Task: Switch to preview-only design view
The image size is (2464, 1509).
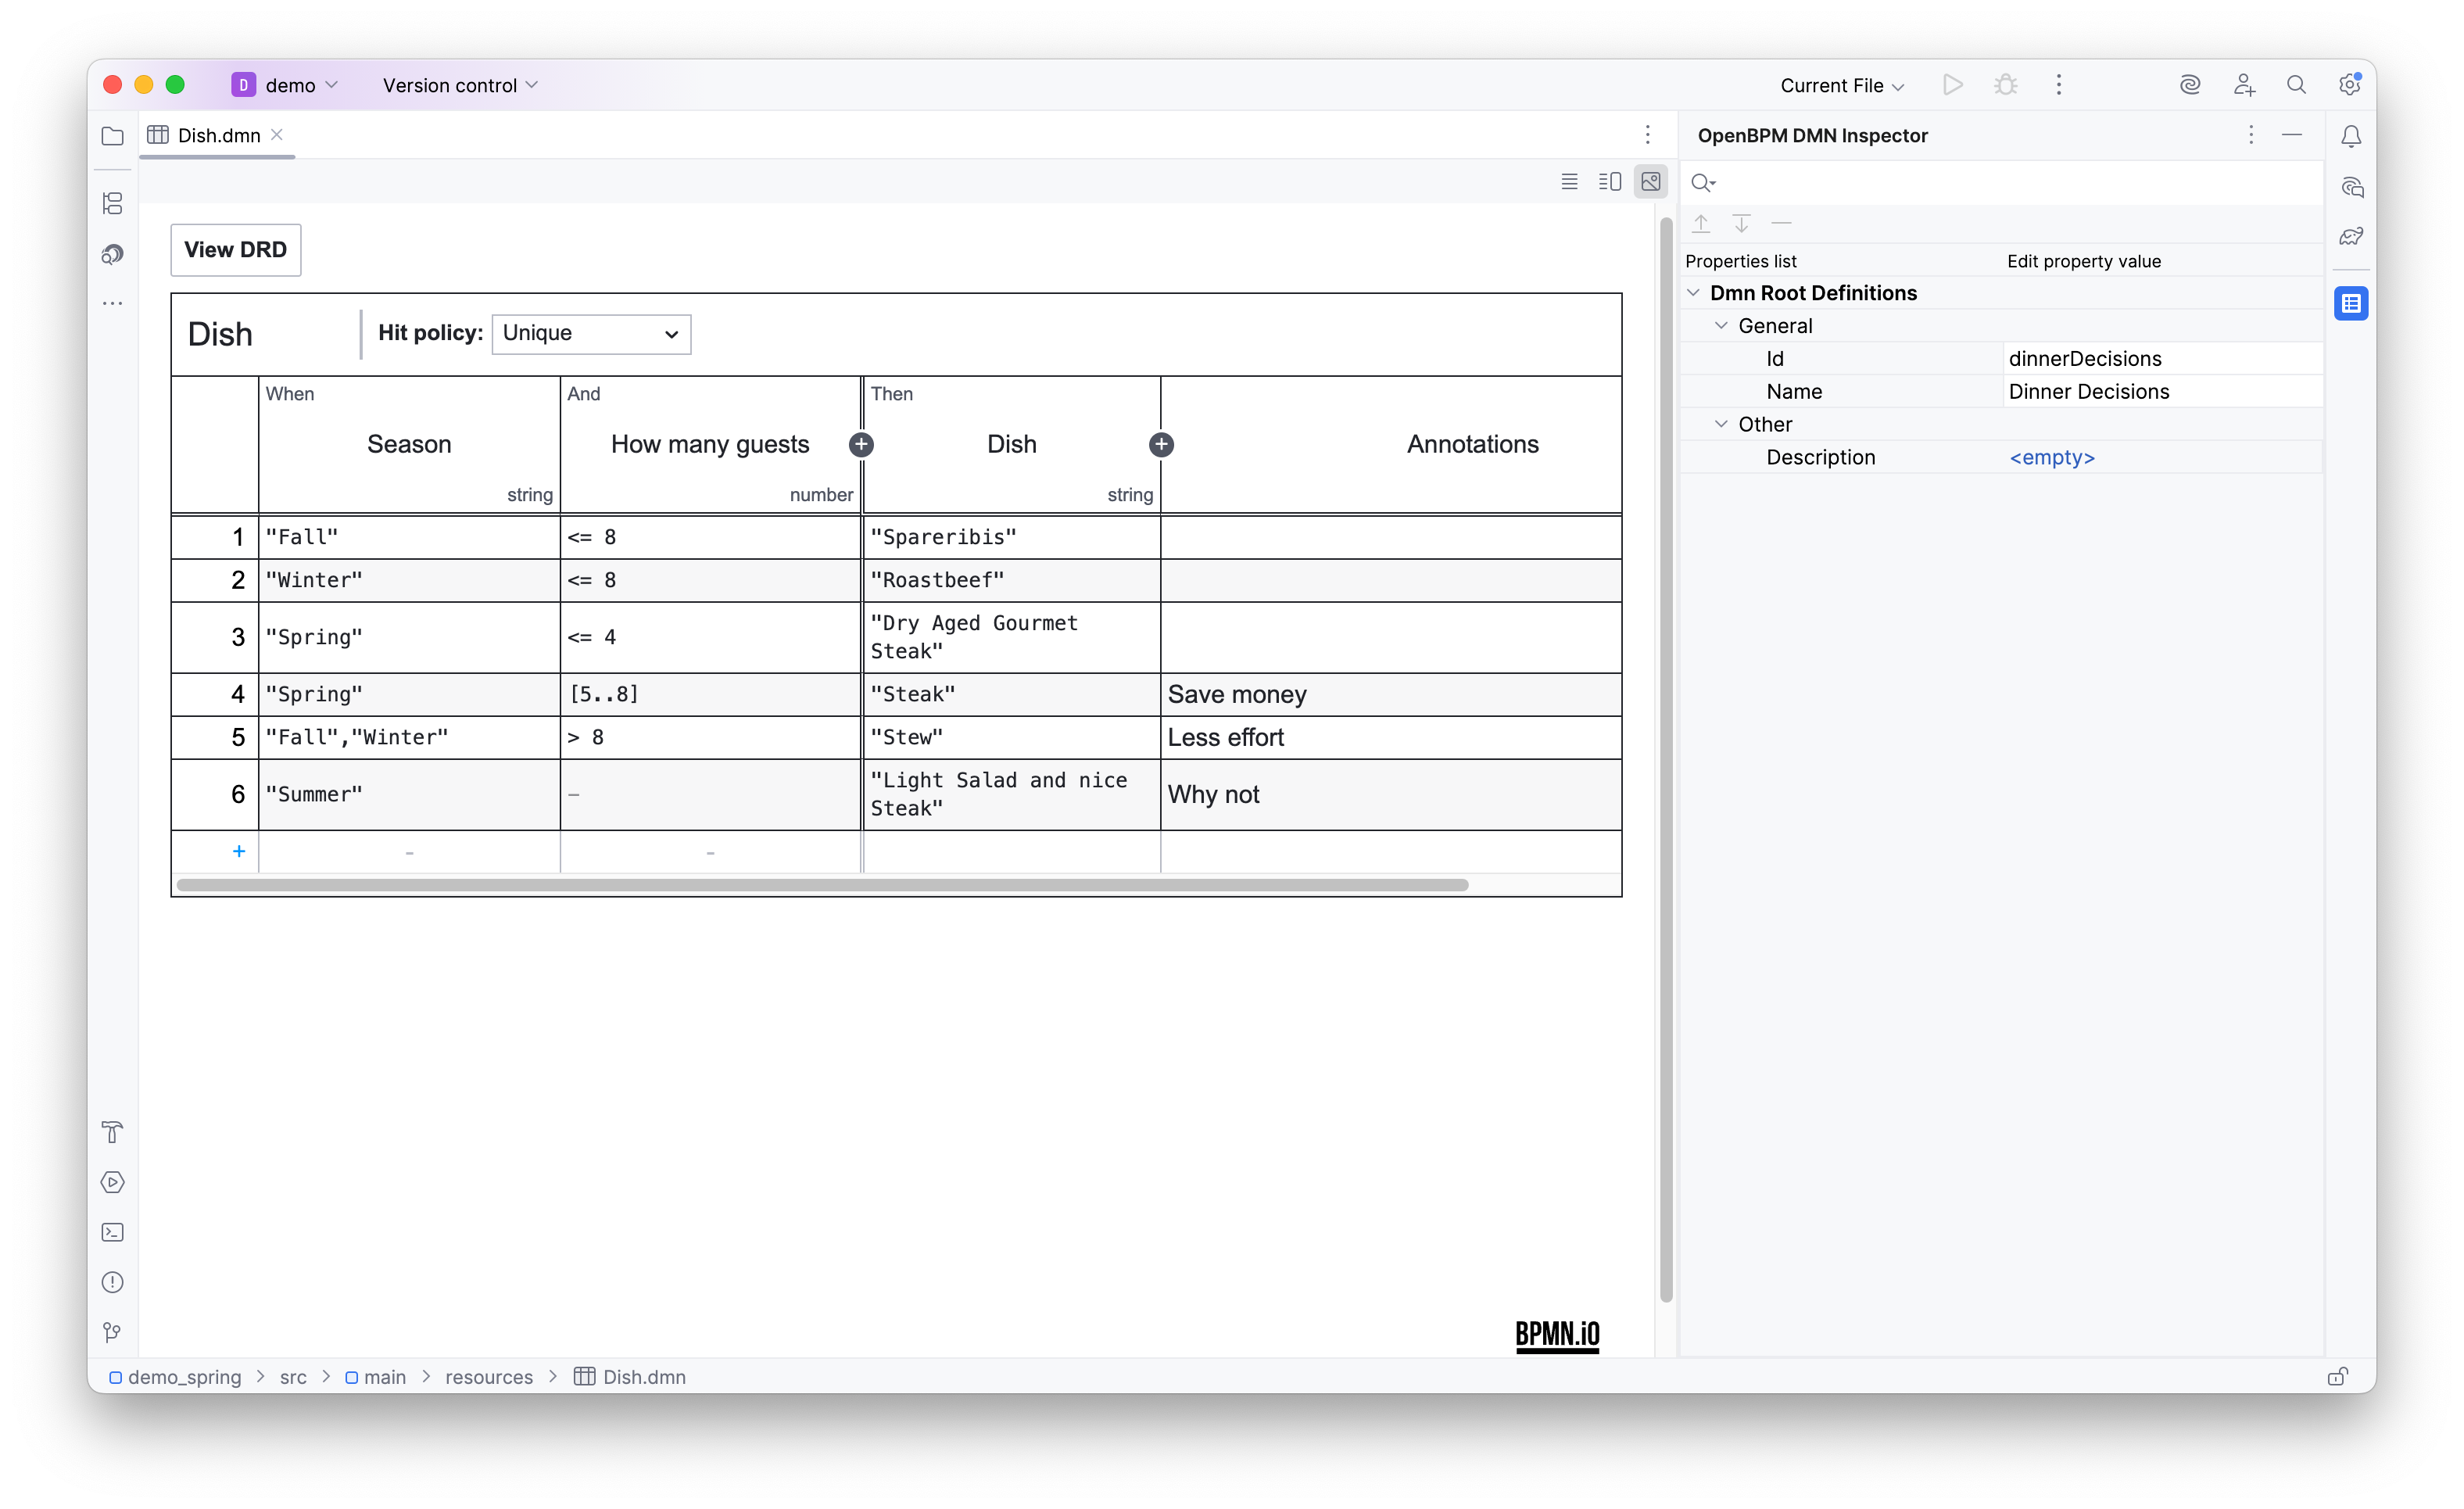Action: pyautogui.click(x=1651, y=182)
